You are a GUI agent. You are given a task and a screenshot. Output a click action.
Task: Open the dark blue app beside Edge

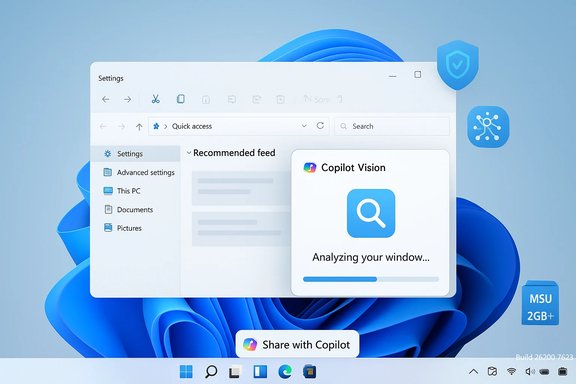[310, 372]
